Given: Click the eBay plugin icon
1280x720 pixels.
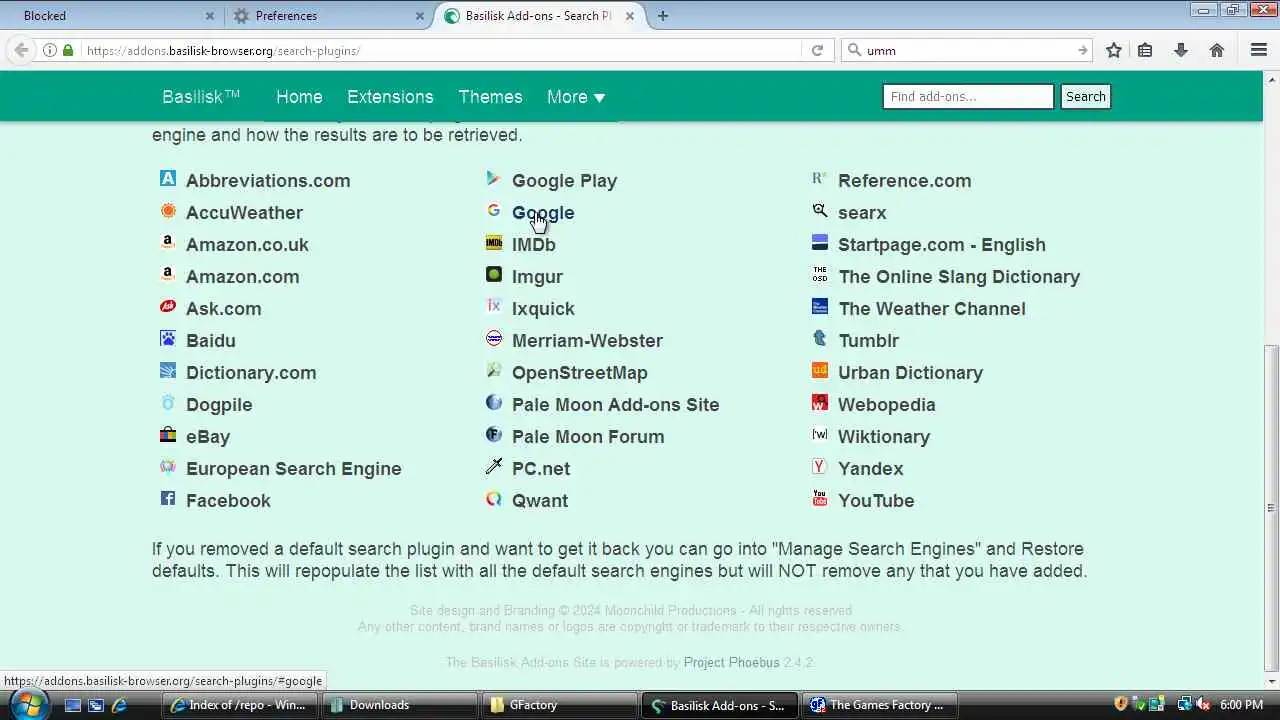Looking at the screenshot, I should 168,435.
